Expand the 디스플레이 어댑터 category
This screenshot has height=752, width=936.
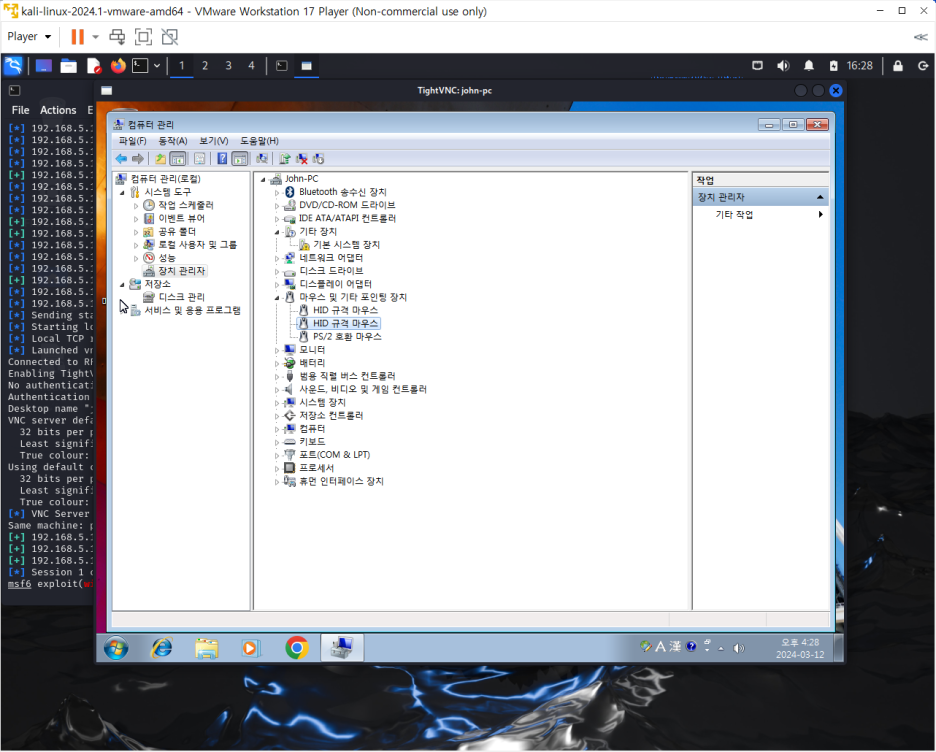[x=277, y=285]
